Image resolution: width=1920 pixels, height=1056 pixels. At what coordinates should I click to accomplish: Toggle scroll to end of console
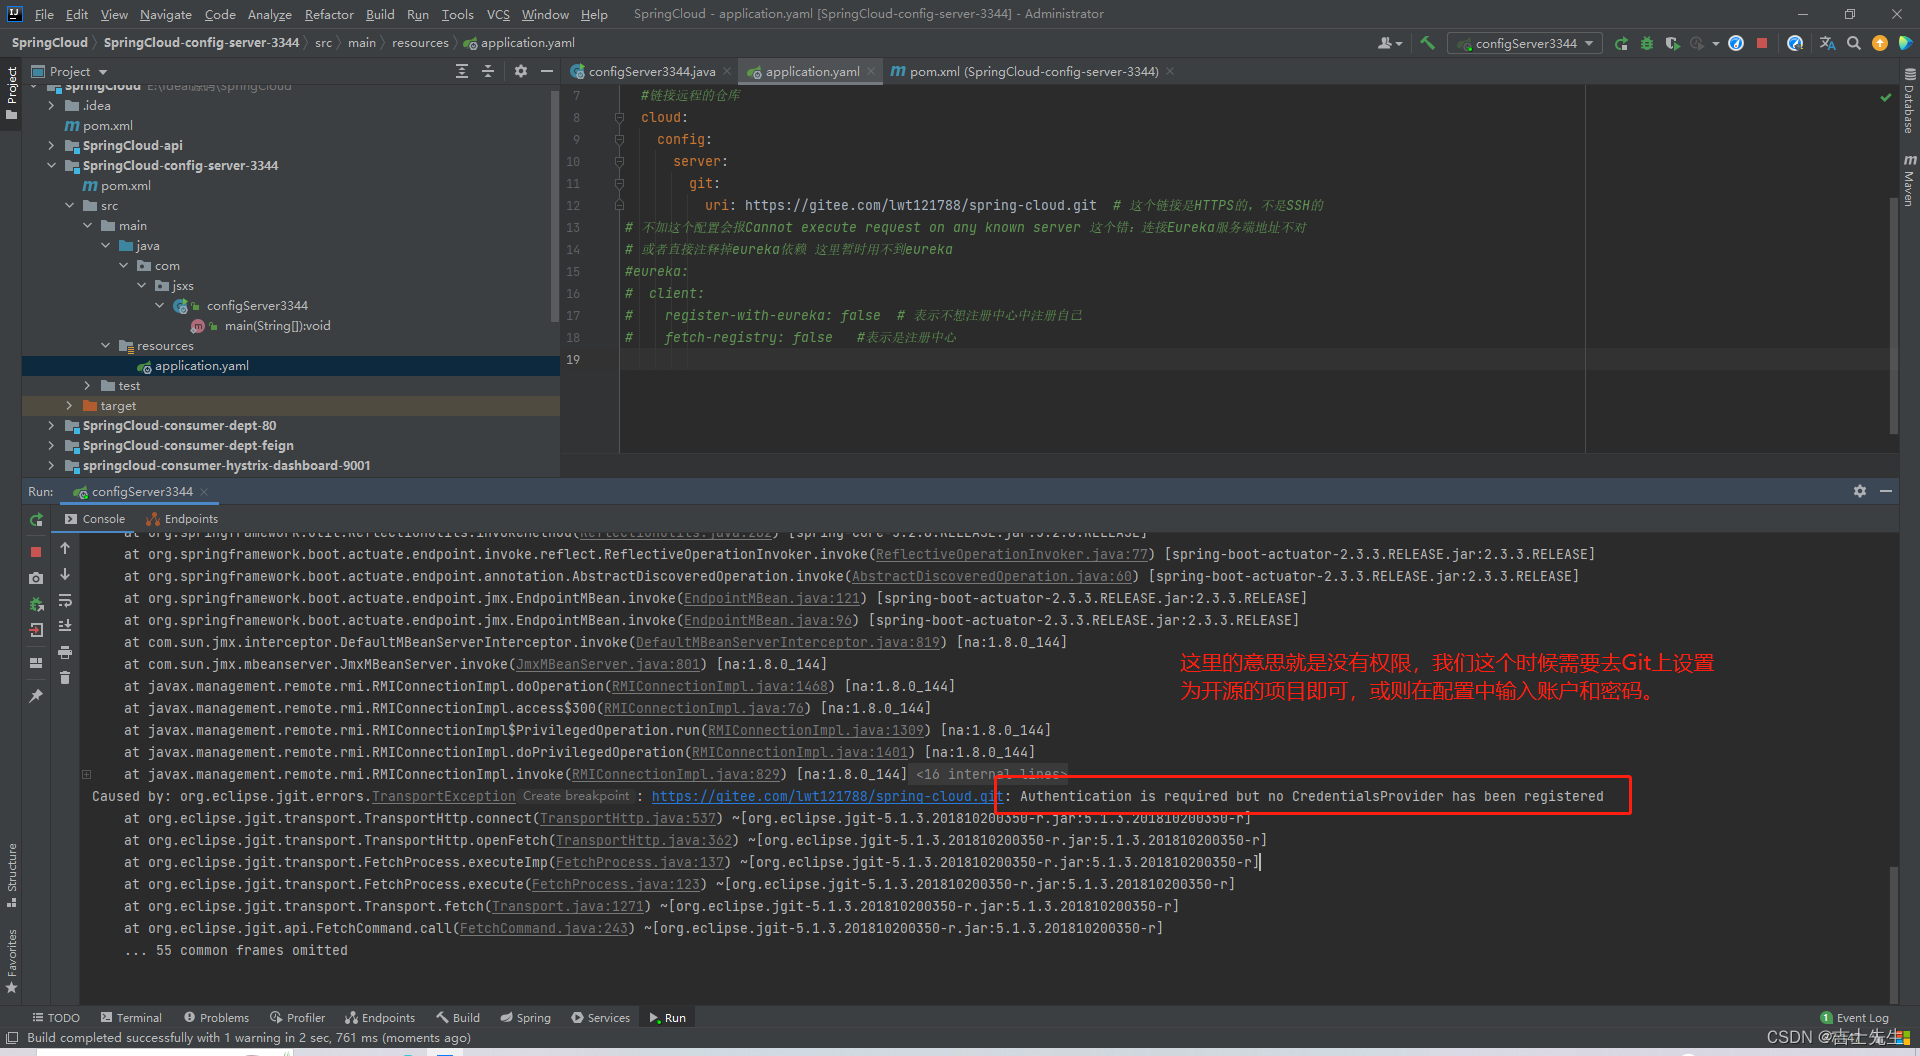tap(65, 626)
